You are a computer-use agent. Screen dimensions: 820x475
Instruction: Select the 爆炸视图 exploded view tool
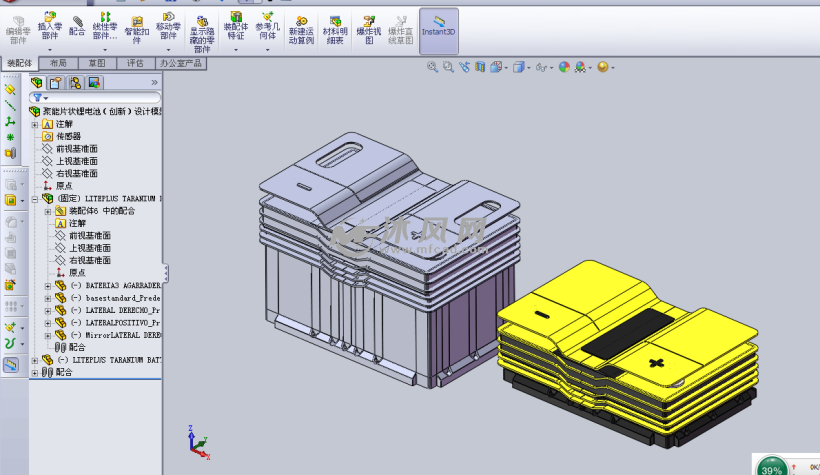(370, 21)
